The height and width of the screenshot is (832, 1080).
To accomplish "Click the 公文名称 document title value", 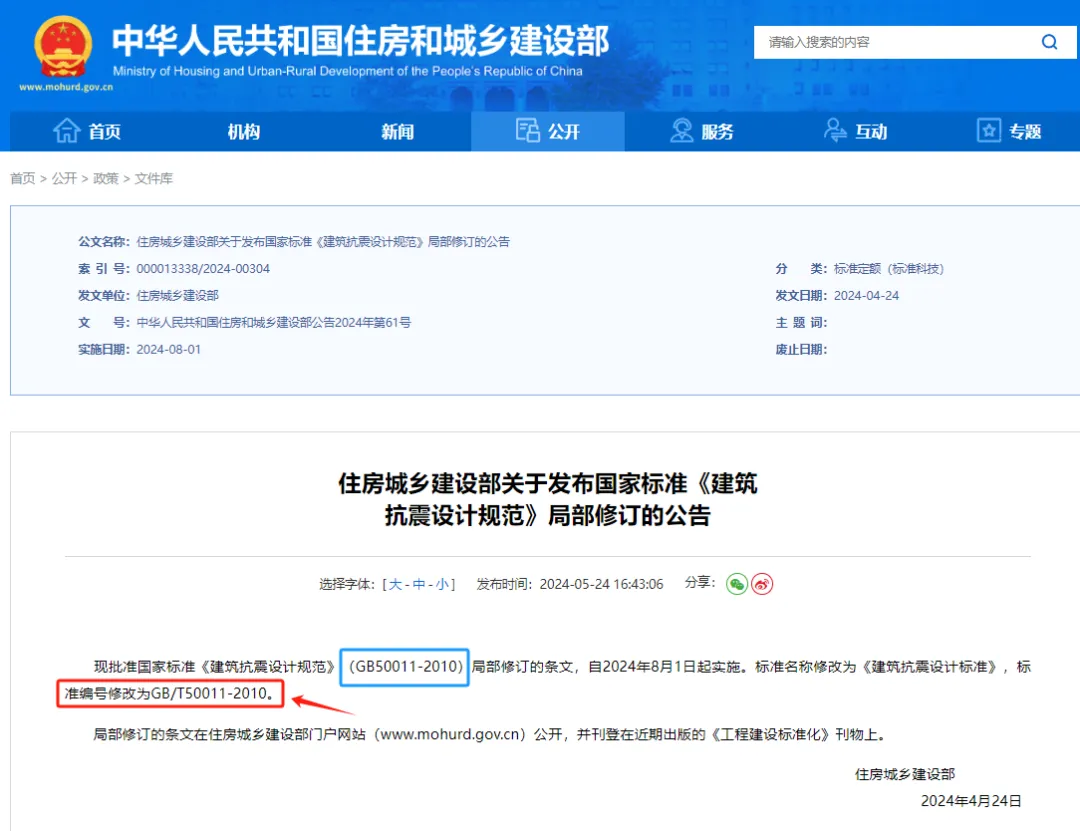I will [323, 242].
